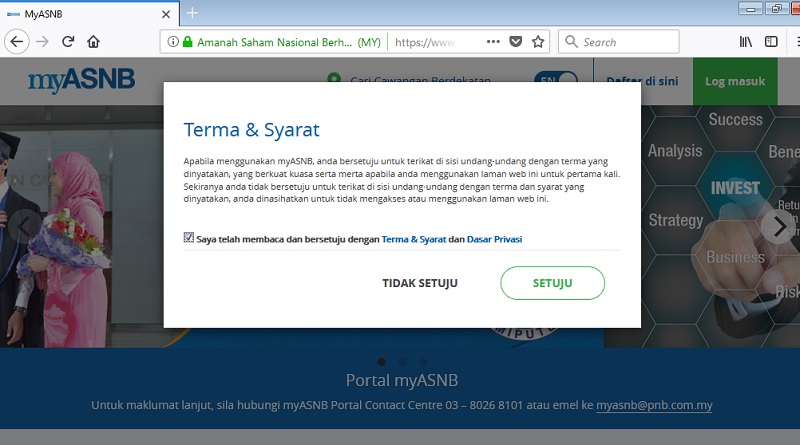Open a new tab with plus button
The width and height of the screenshot is (800, 445).
point(192,13)
